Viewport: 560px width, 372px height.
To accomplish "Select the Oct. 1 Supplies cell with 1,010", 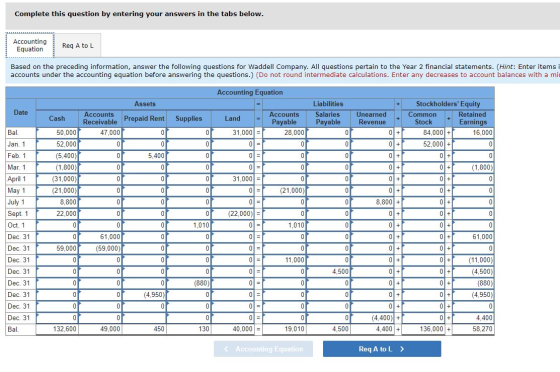I will 189,225.
